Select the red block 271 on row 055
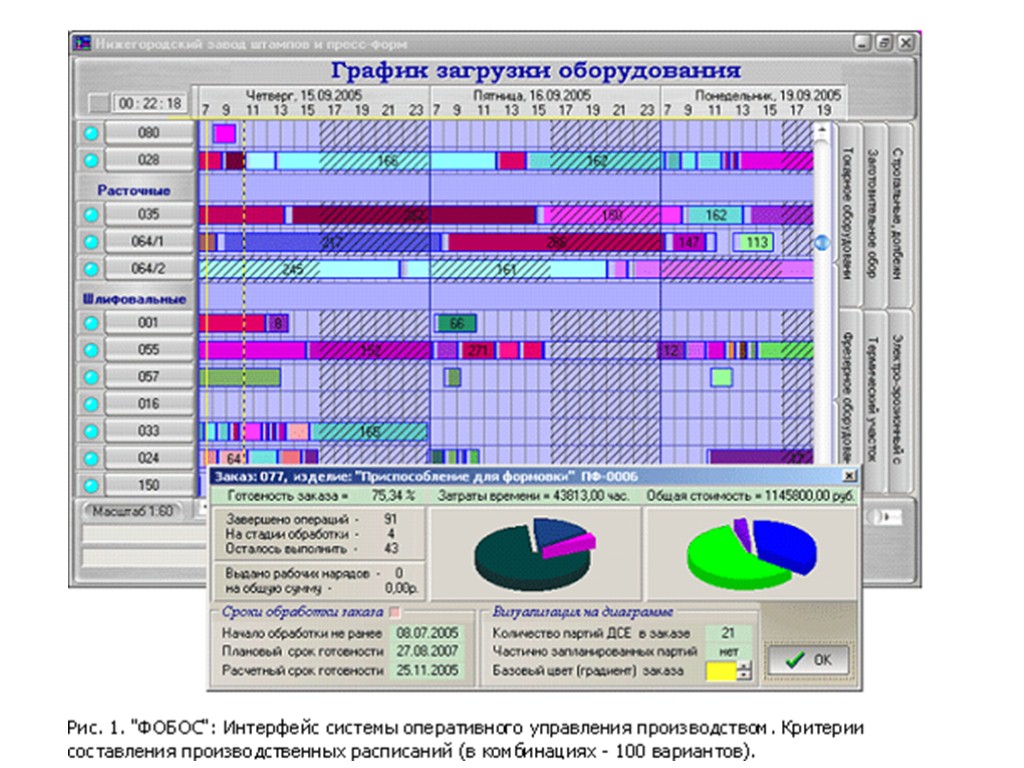1024x768 pixels. (479, 351)
